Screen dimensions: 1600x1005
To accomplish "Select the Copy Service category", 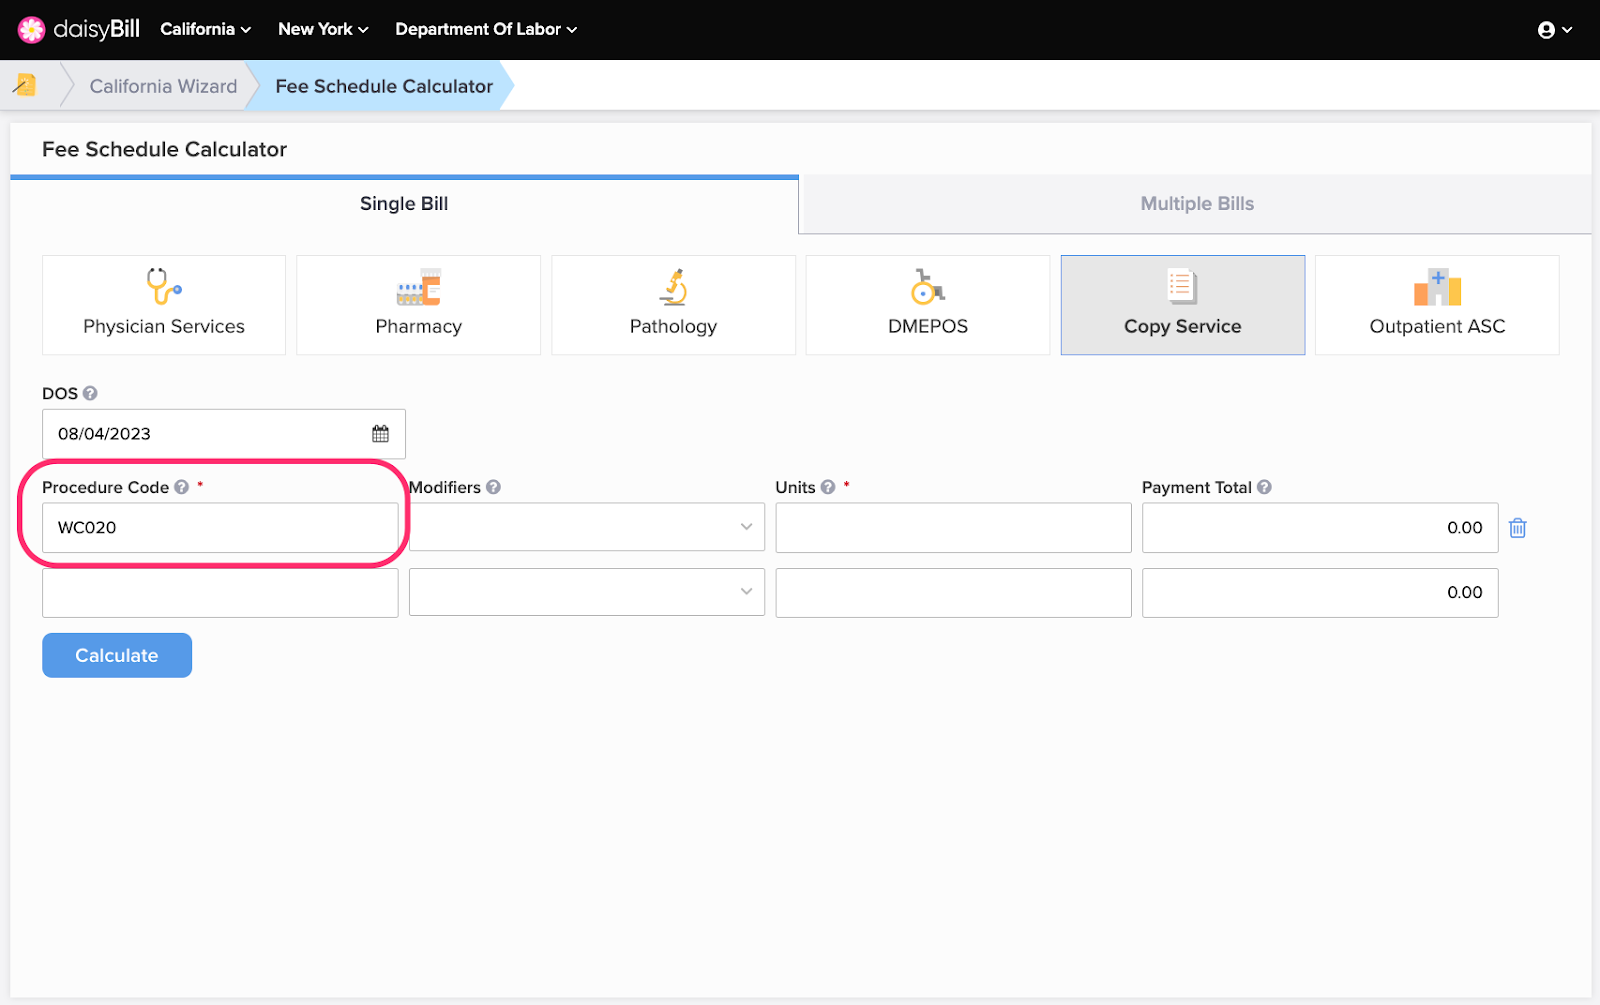I will coord(1183,305).
